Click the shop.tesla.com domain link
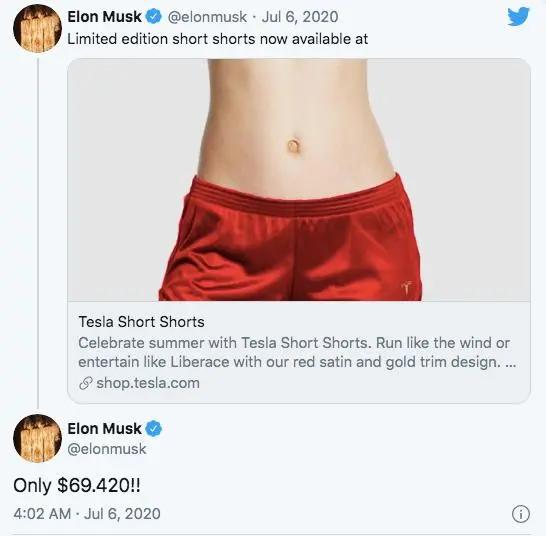 coord(148,383)
